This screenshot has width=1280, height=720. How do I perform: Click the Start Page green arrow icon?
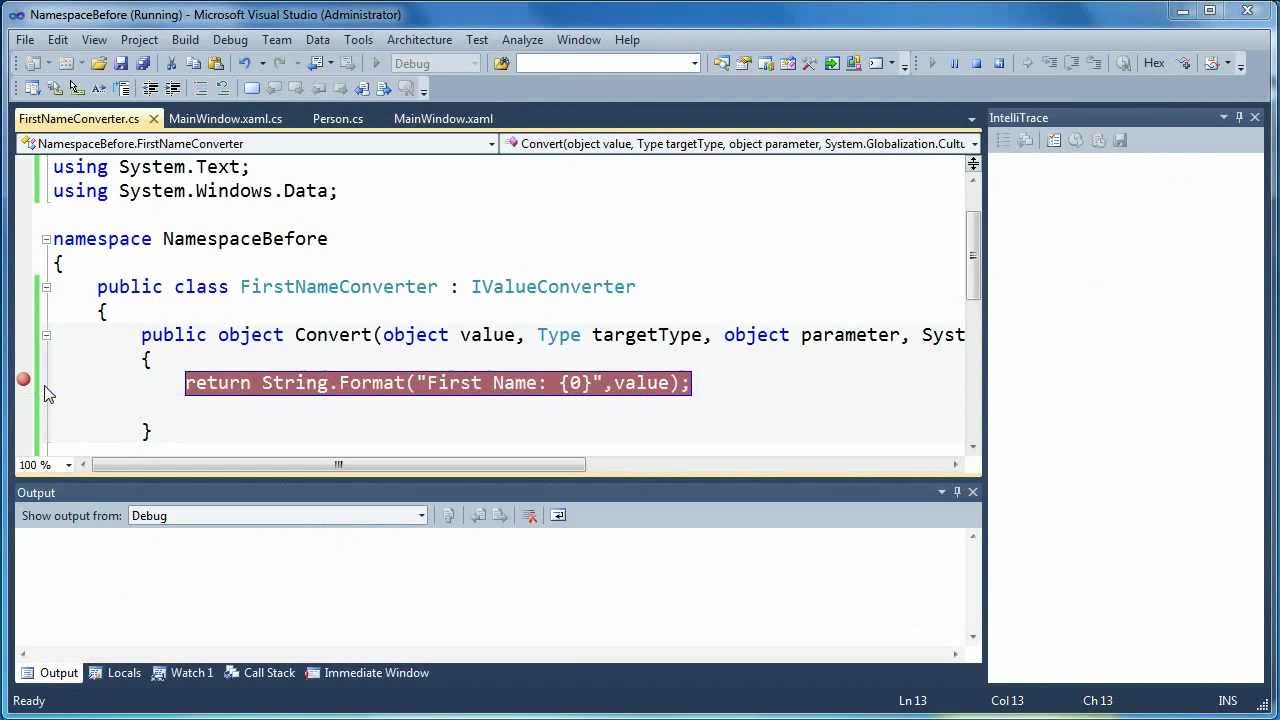[832, 63]
